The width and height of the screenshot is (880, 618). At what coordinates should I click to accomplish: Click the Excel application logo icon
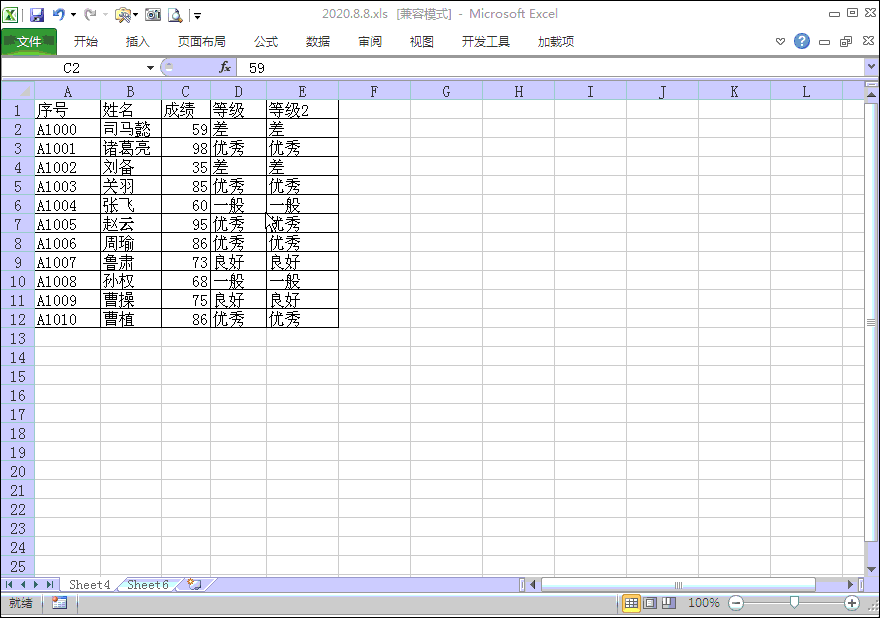[10, 15]
